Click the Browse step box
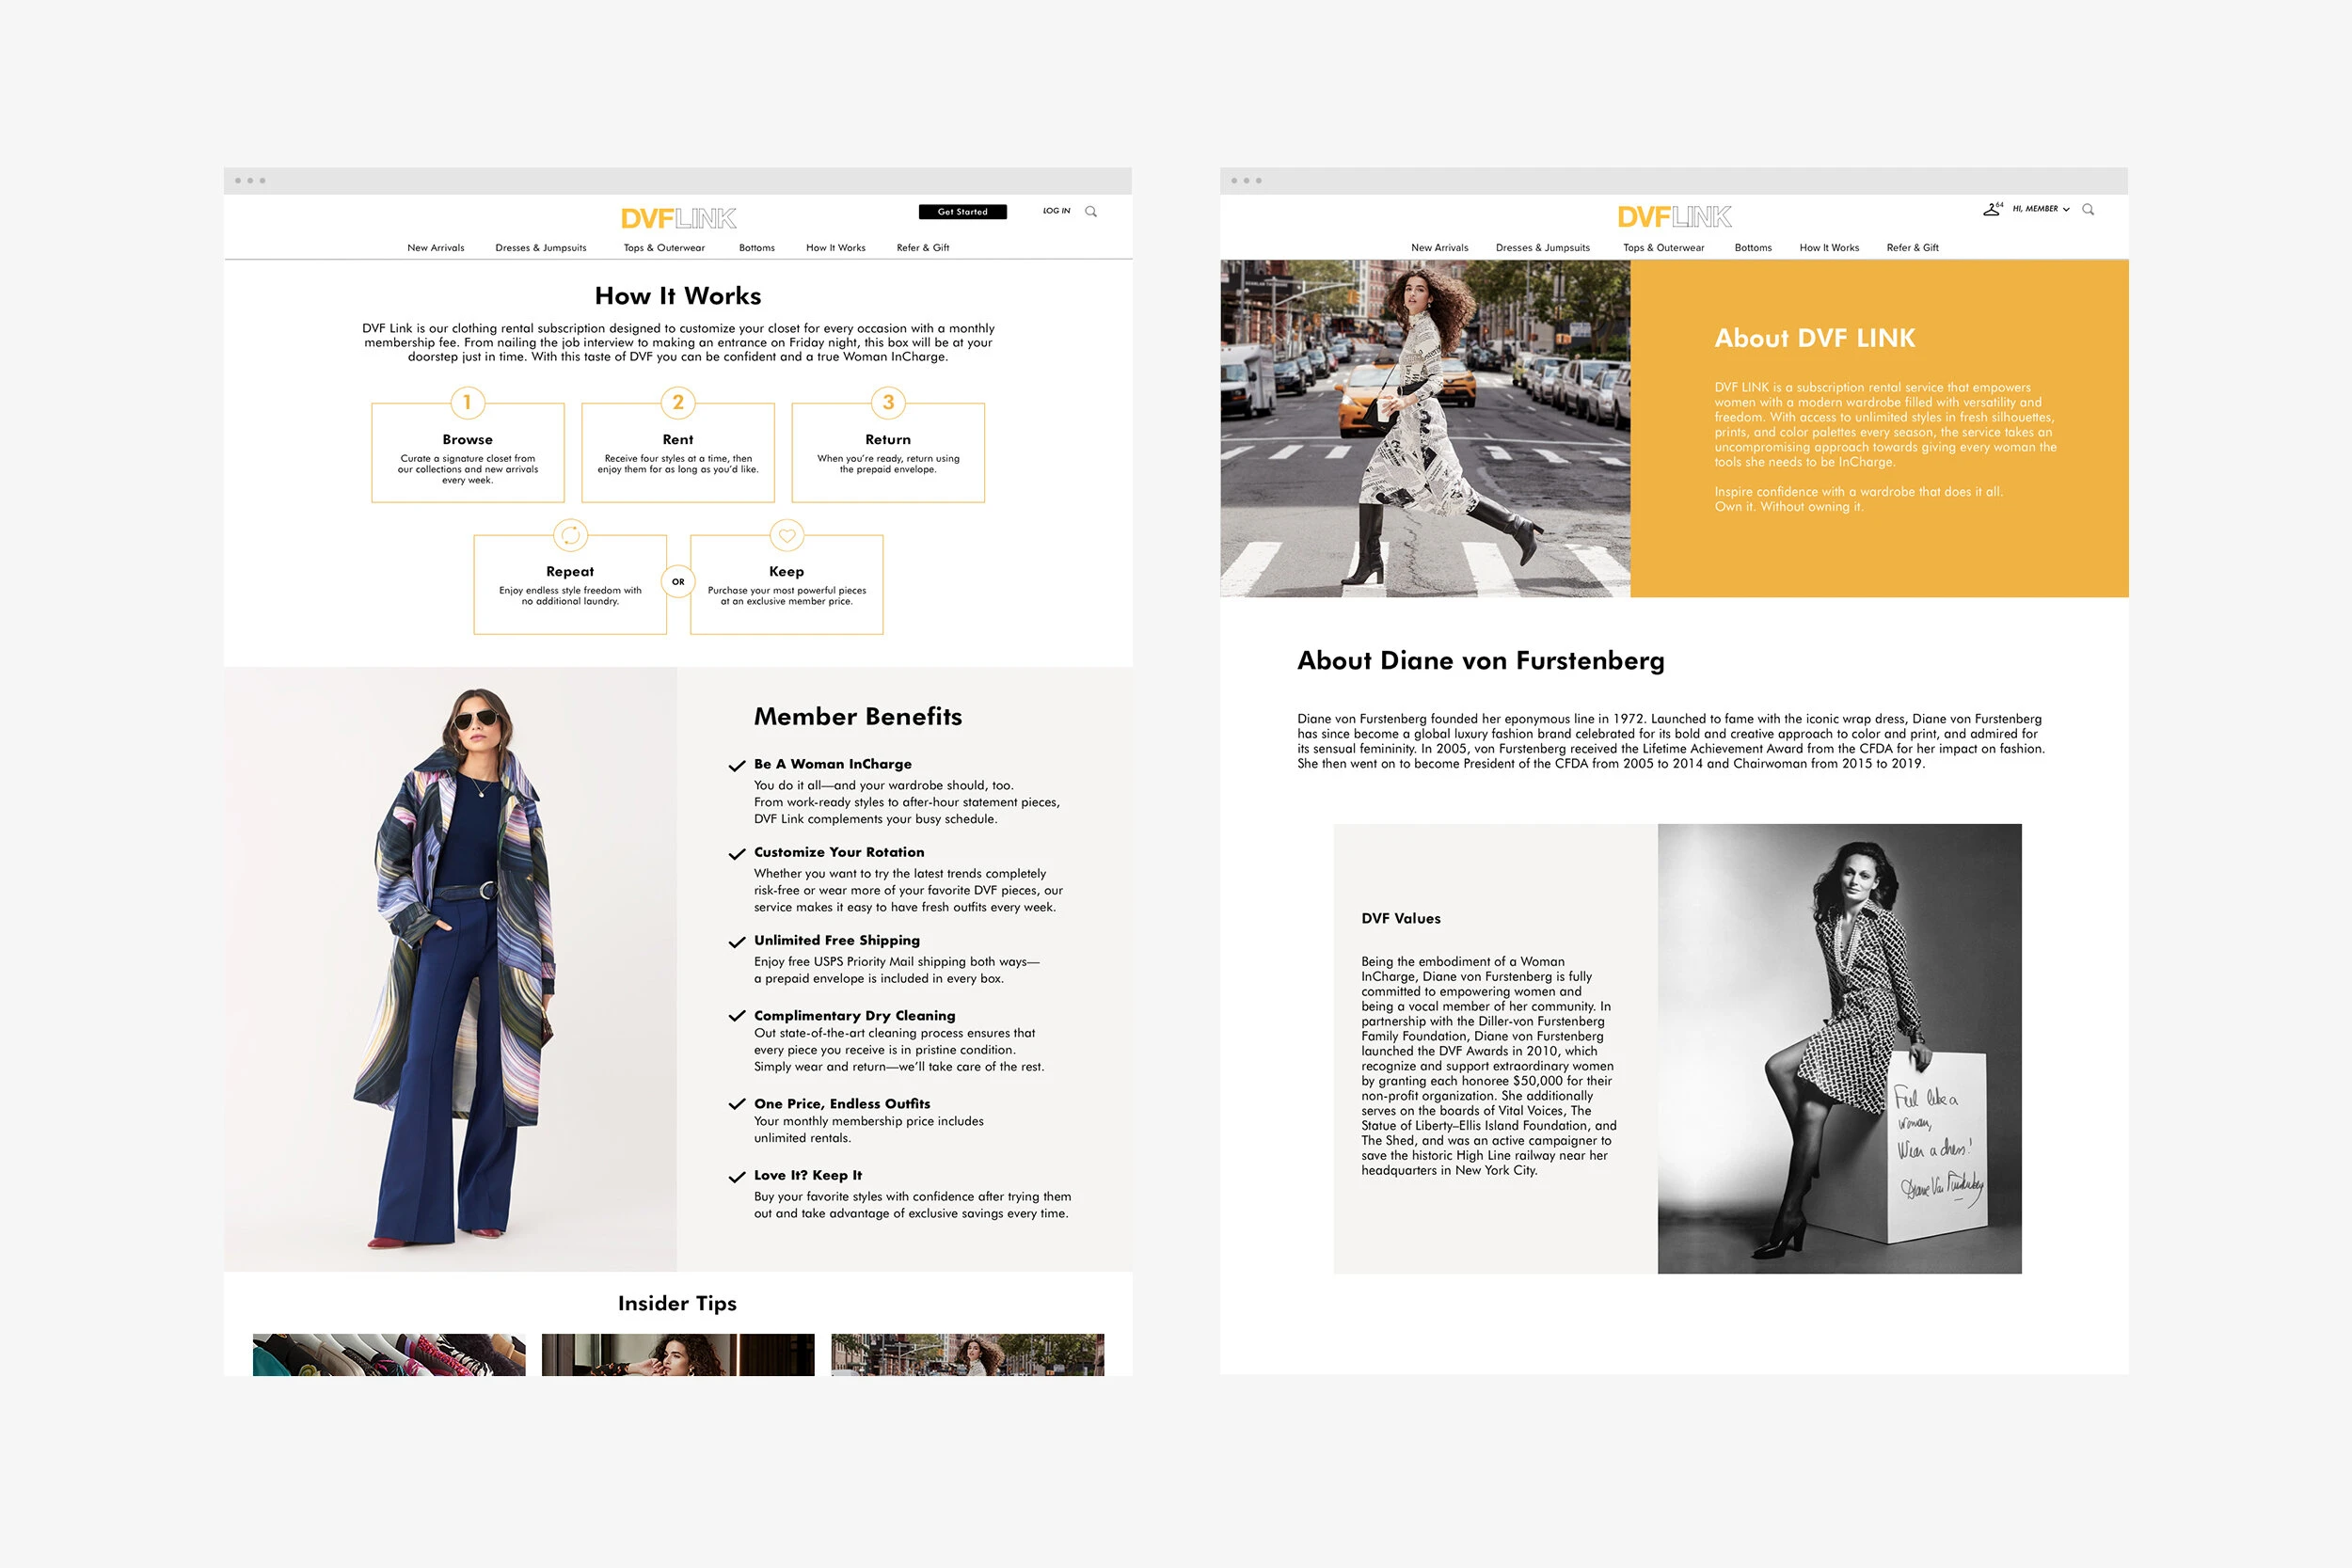Screen dimensions: 2352x1568 pyautogui.click(x=468, y=453)
